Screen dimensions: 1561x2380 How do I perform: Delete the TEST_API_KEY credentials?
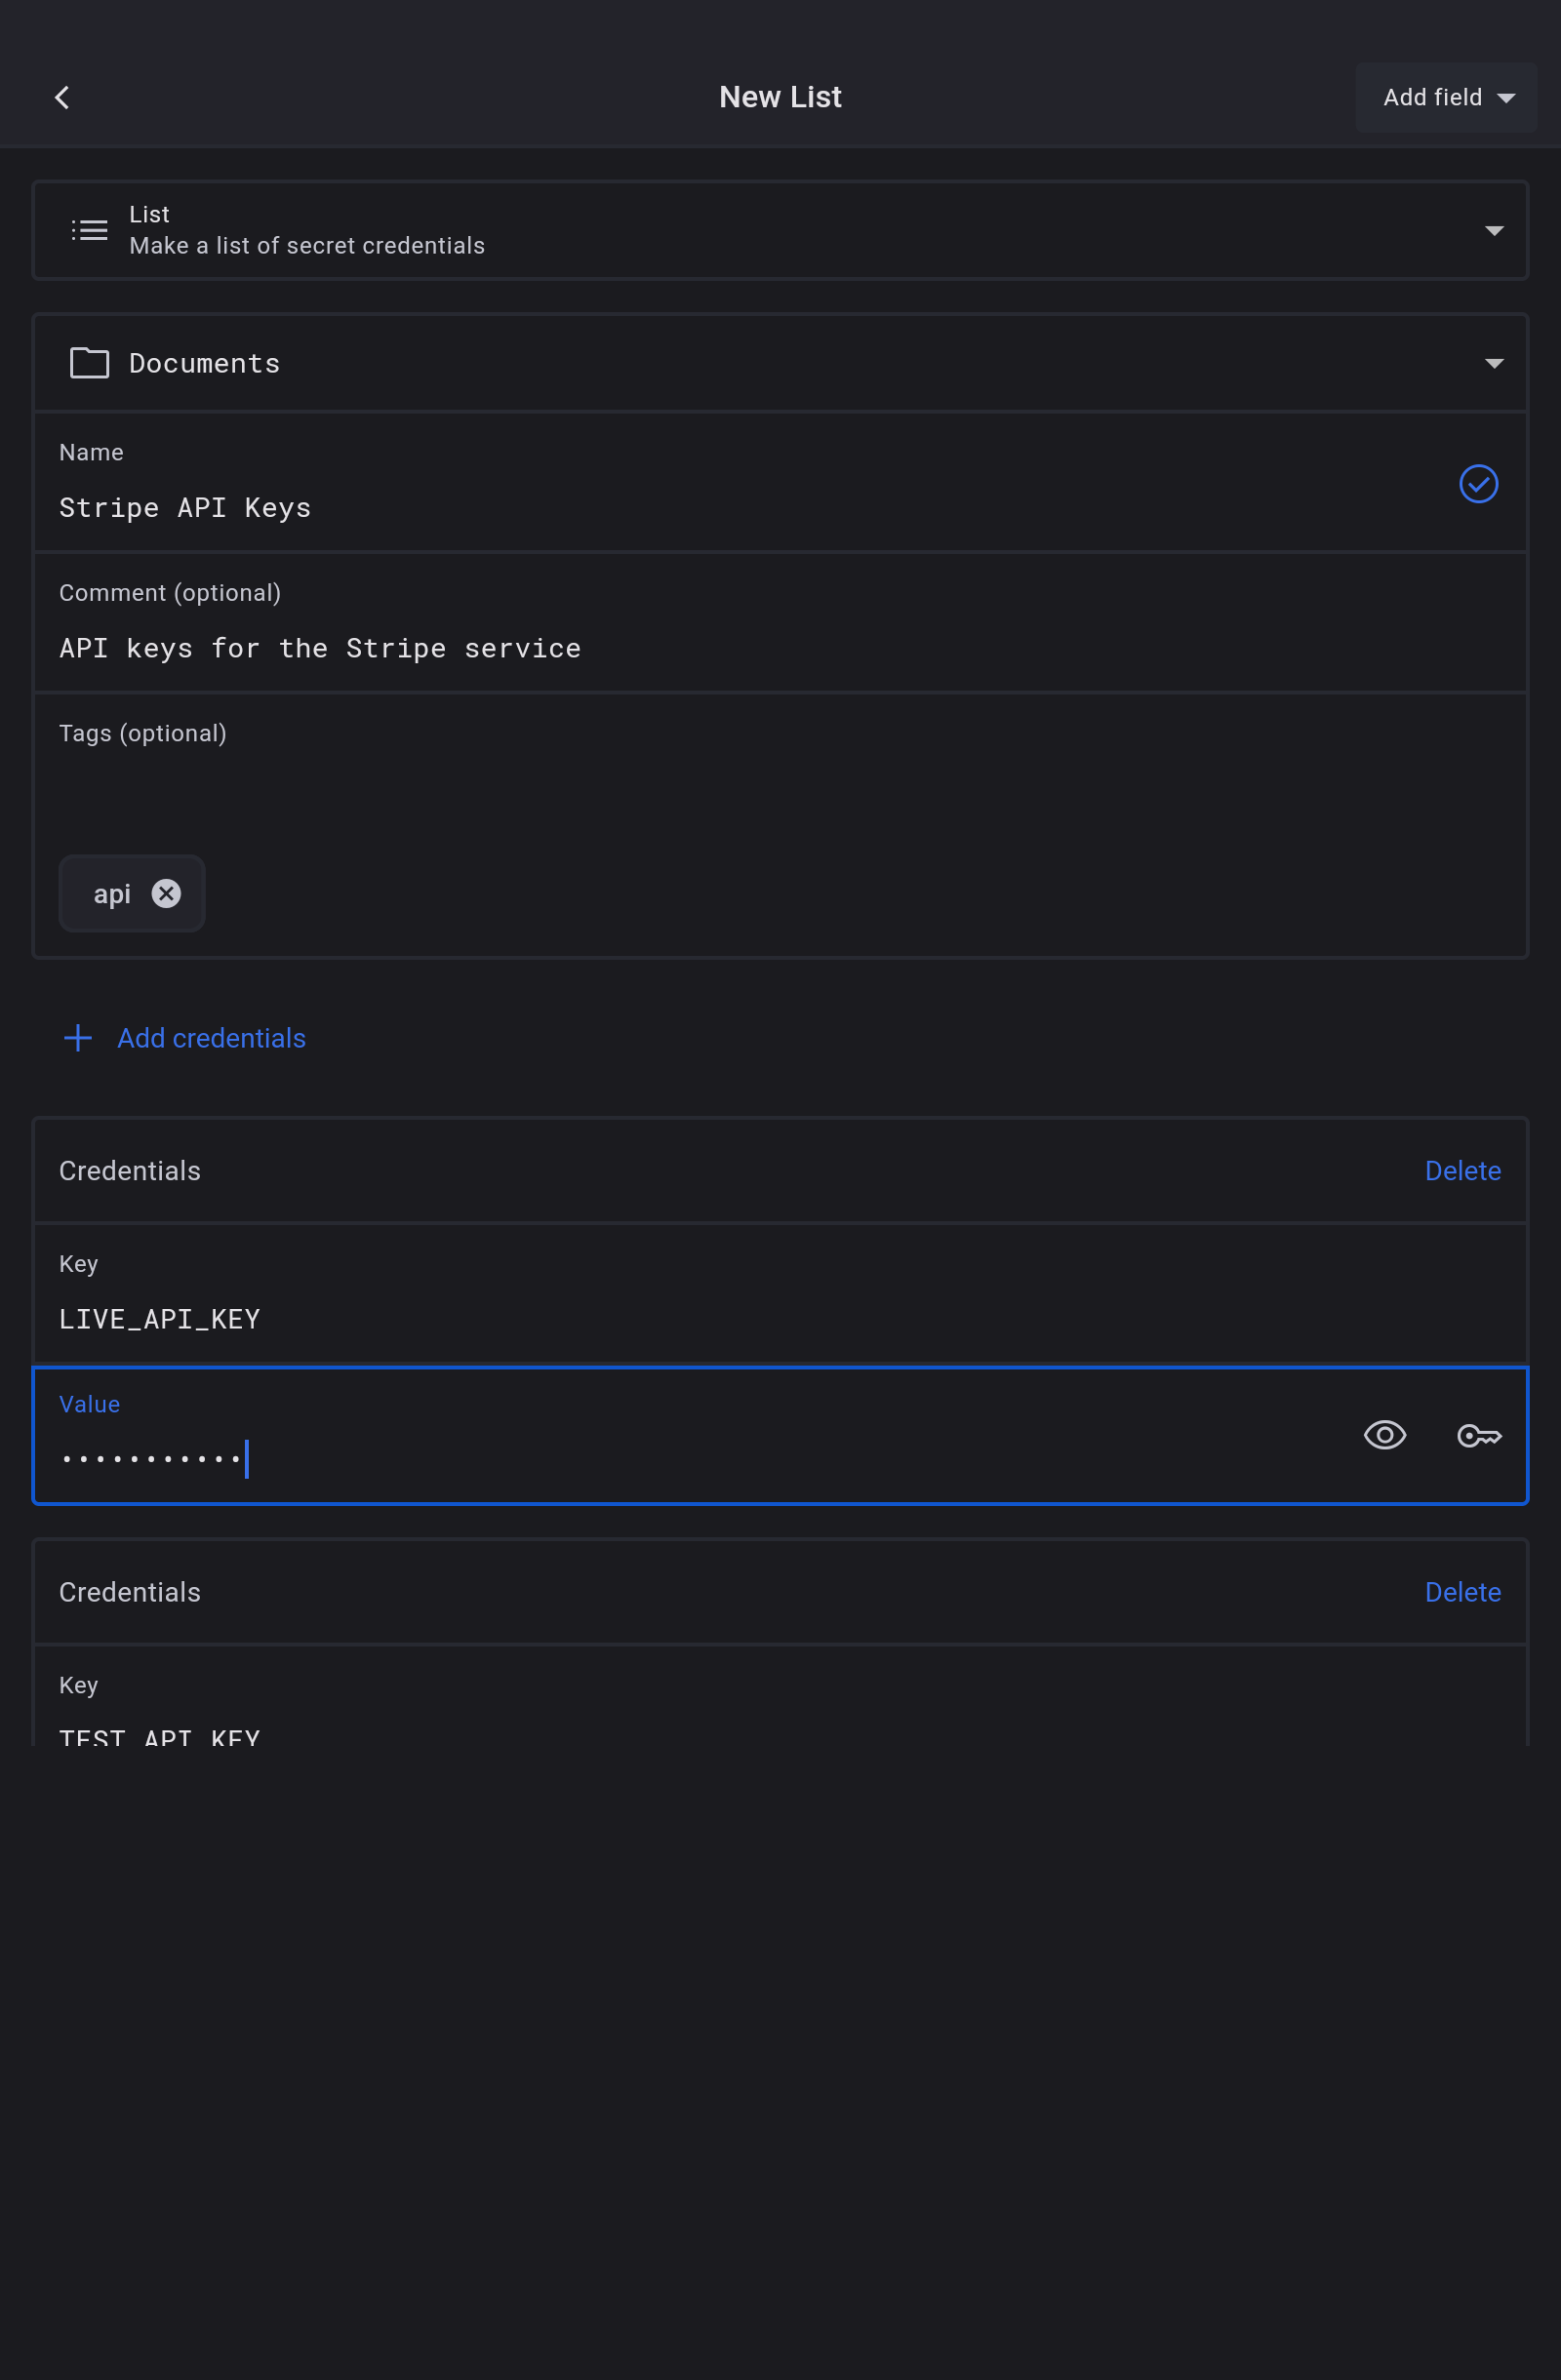coord(1461,1591)
